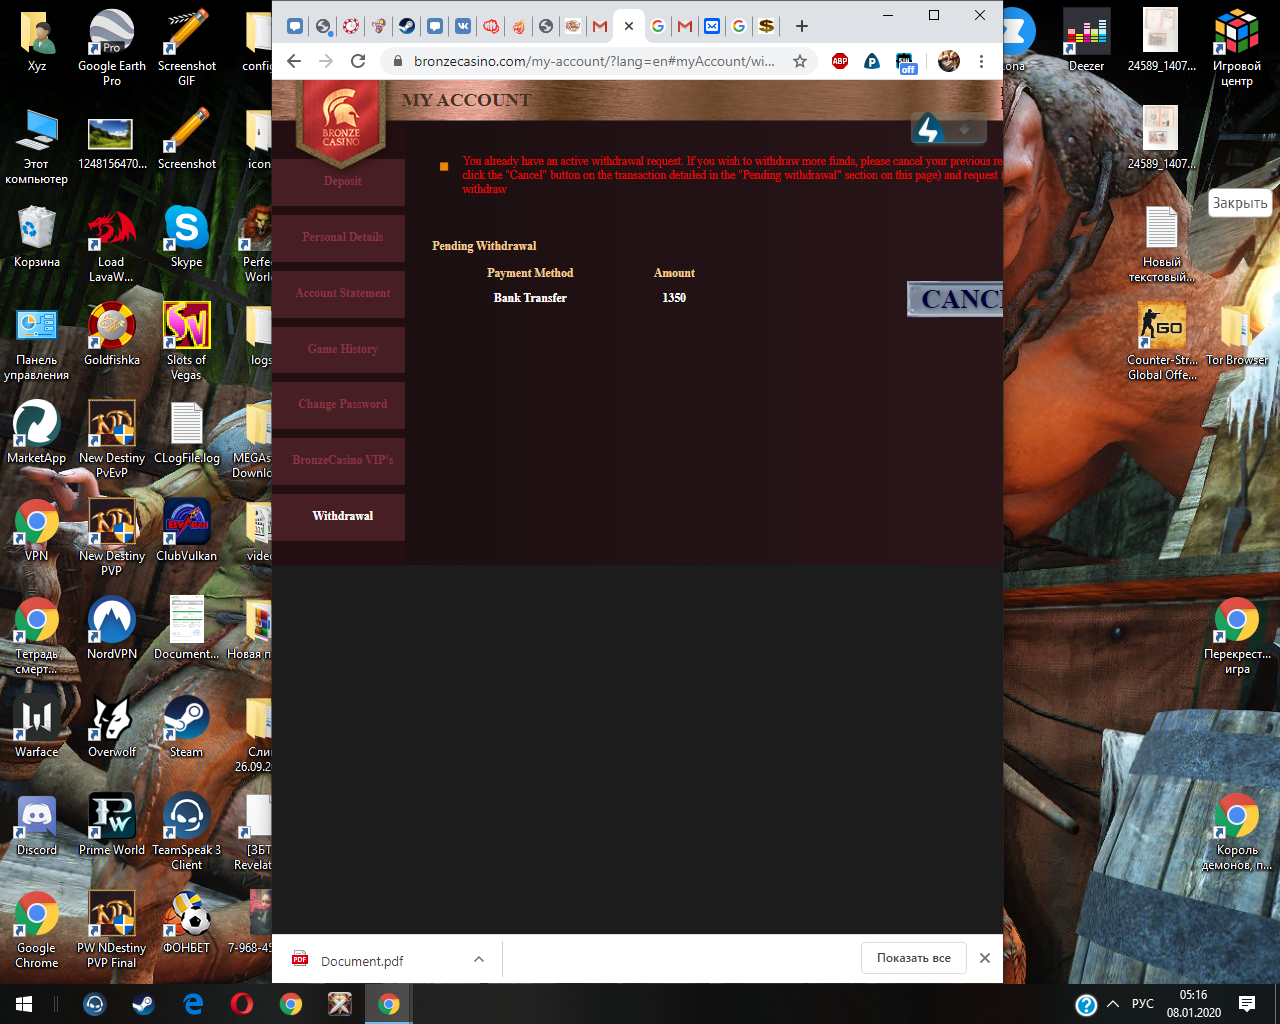
Task: Close the downloads bar
Action: click(x=985, y=958)
